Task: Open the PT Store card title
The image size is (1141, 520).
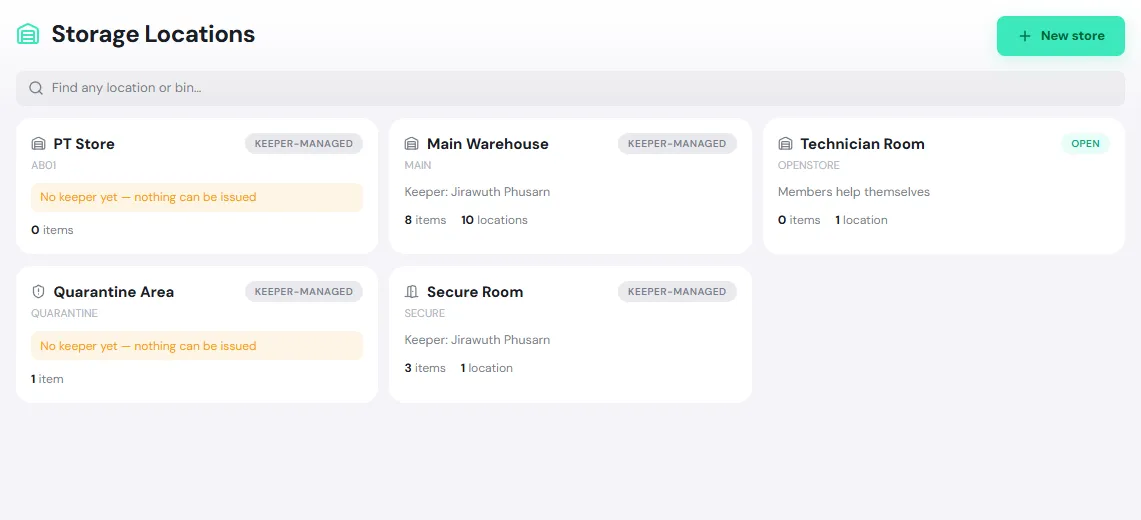Action: point(84,144)
